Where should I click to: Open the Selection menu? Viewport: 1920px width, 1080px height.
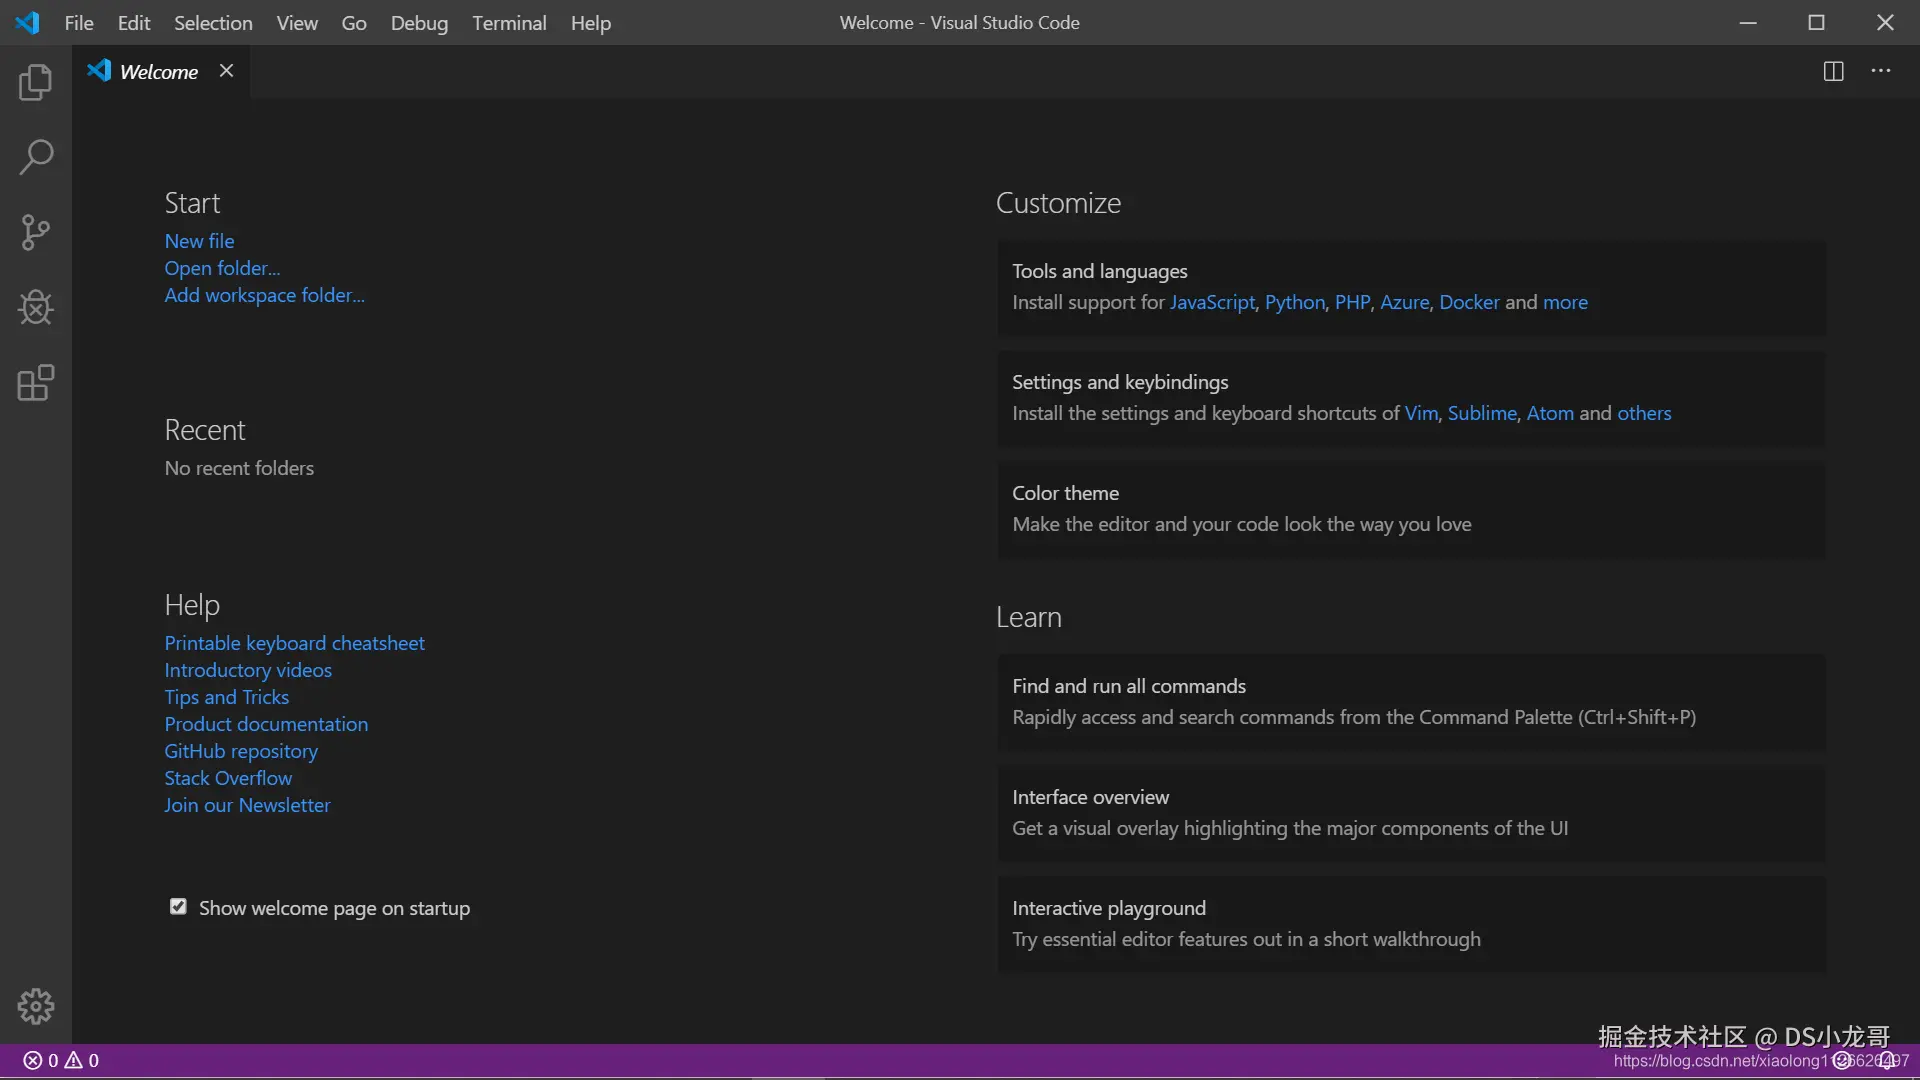tap(213, 22)
